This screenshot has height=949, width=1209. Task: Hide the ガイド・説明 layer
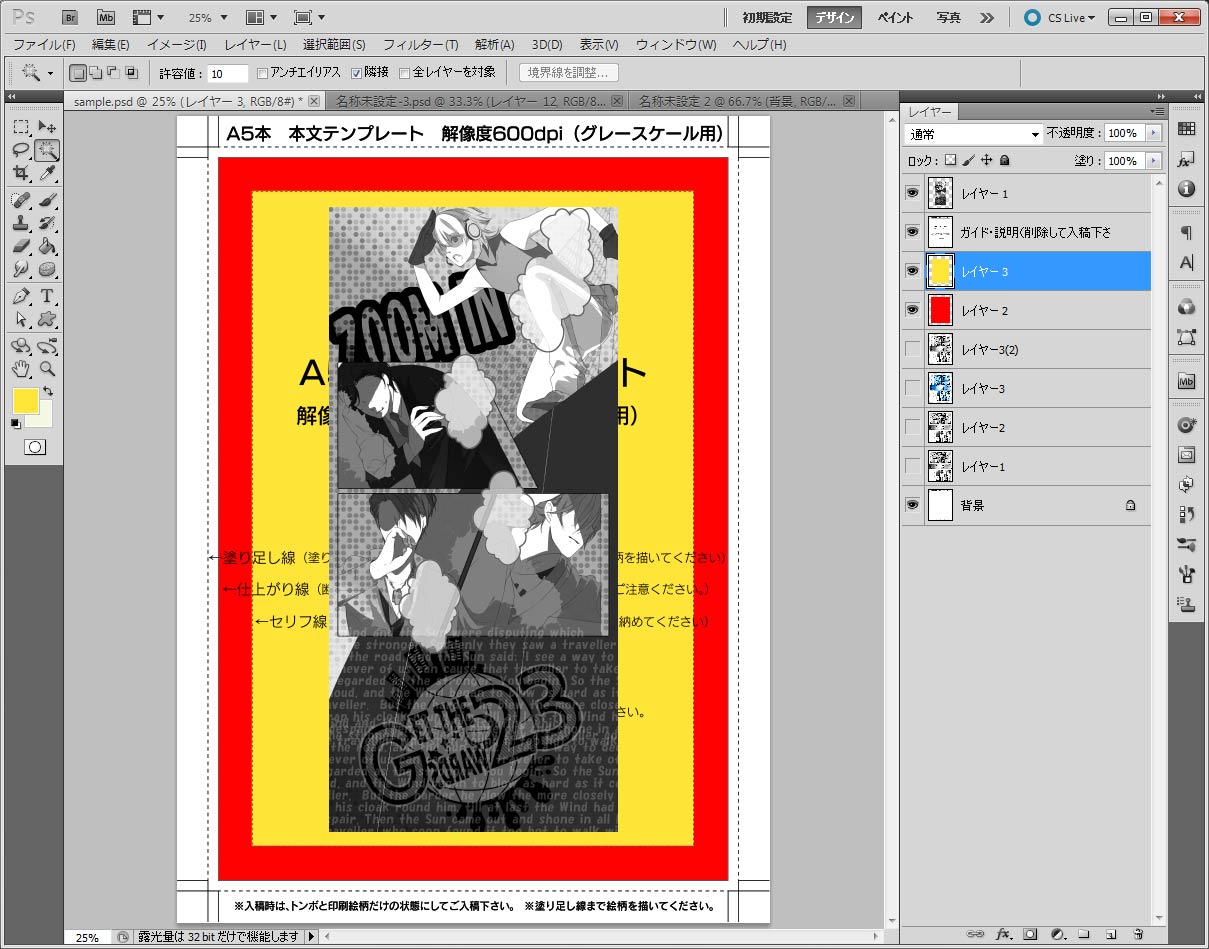[912, 232]
